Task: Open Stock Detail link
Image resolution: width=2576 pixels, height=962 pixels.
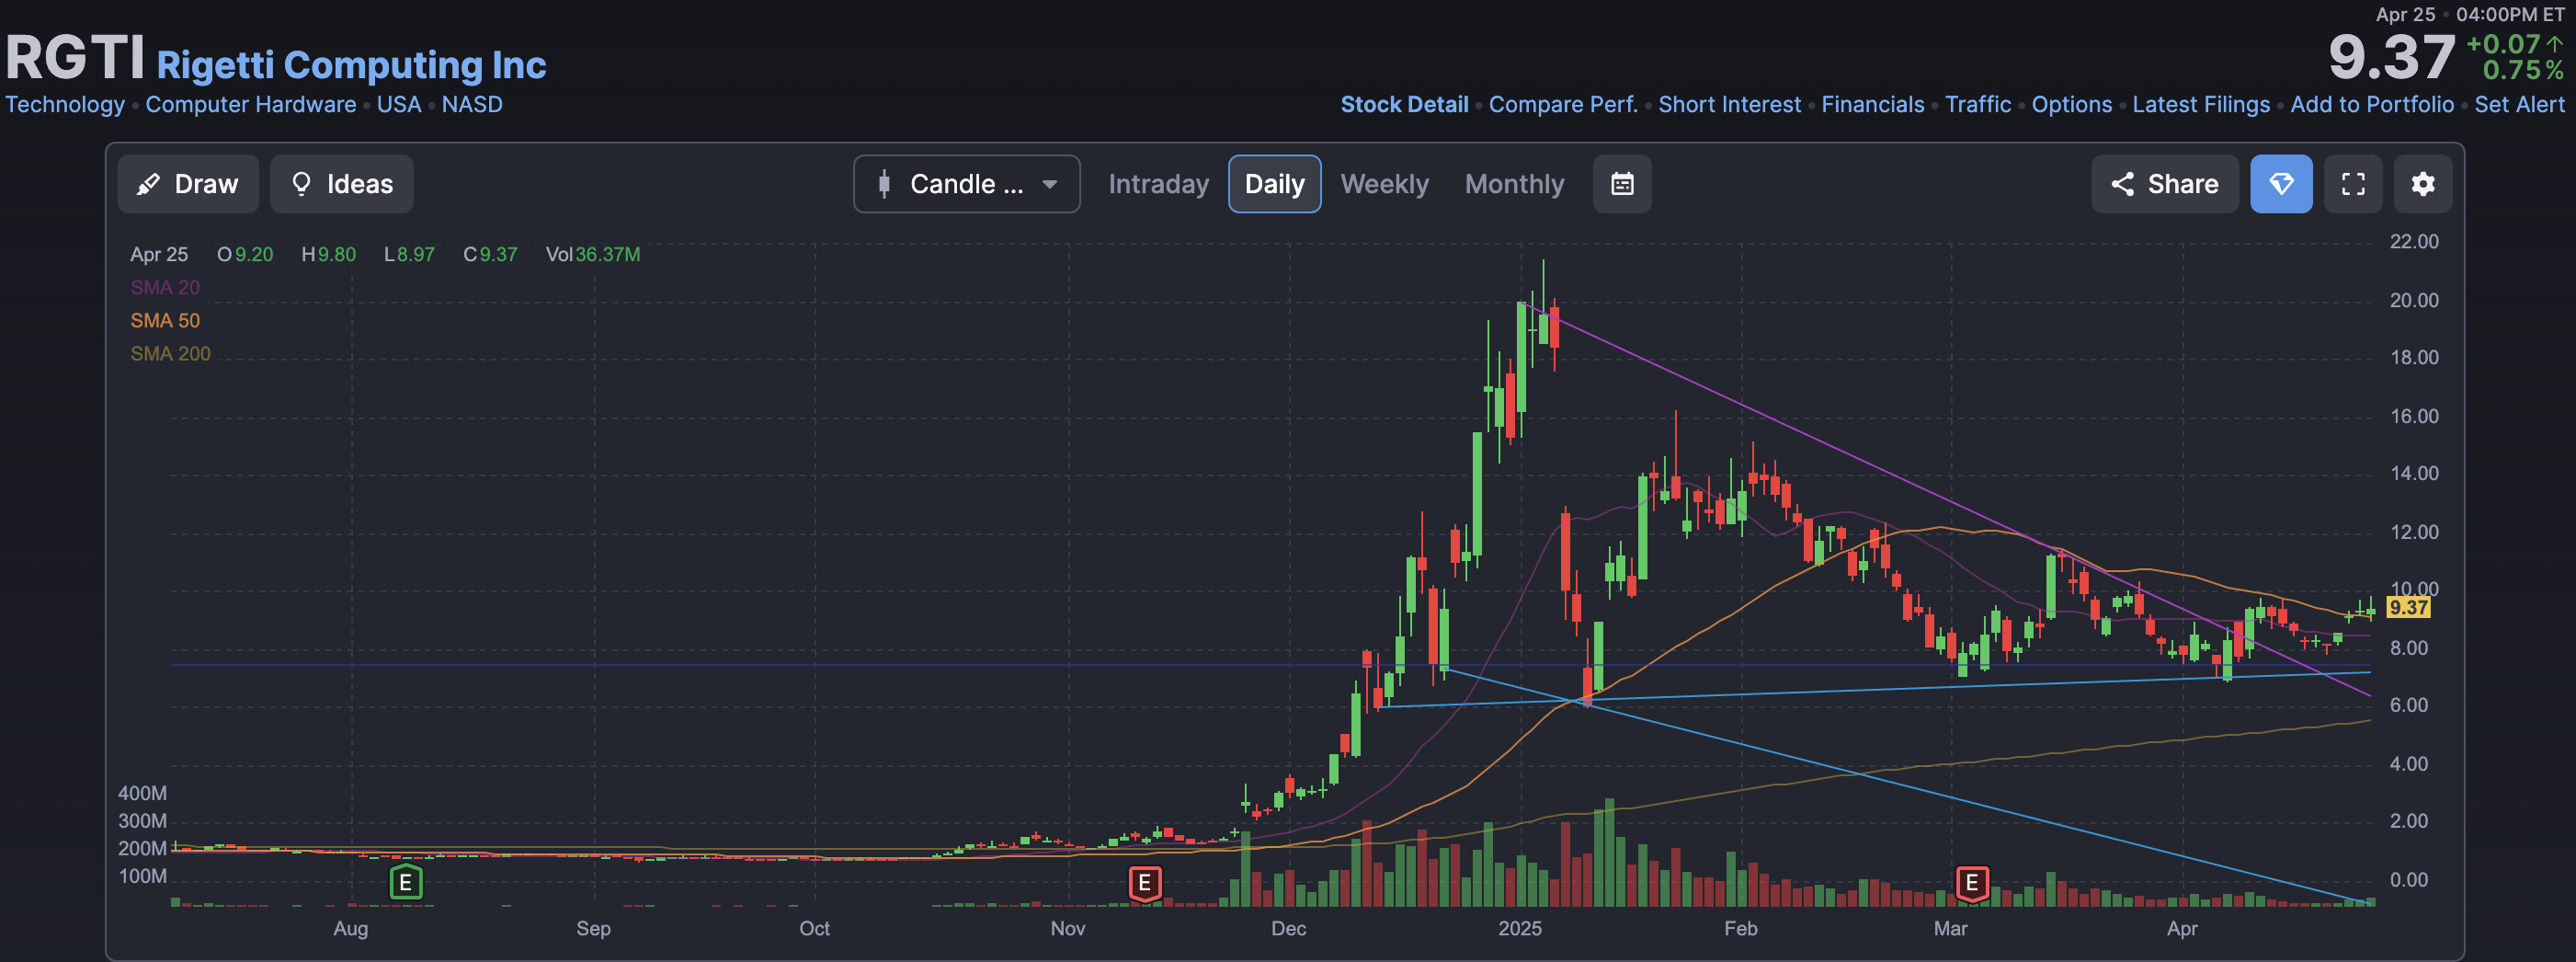Action: [1404, 104]
